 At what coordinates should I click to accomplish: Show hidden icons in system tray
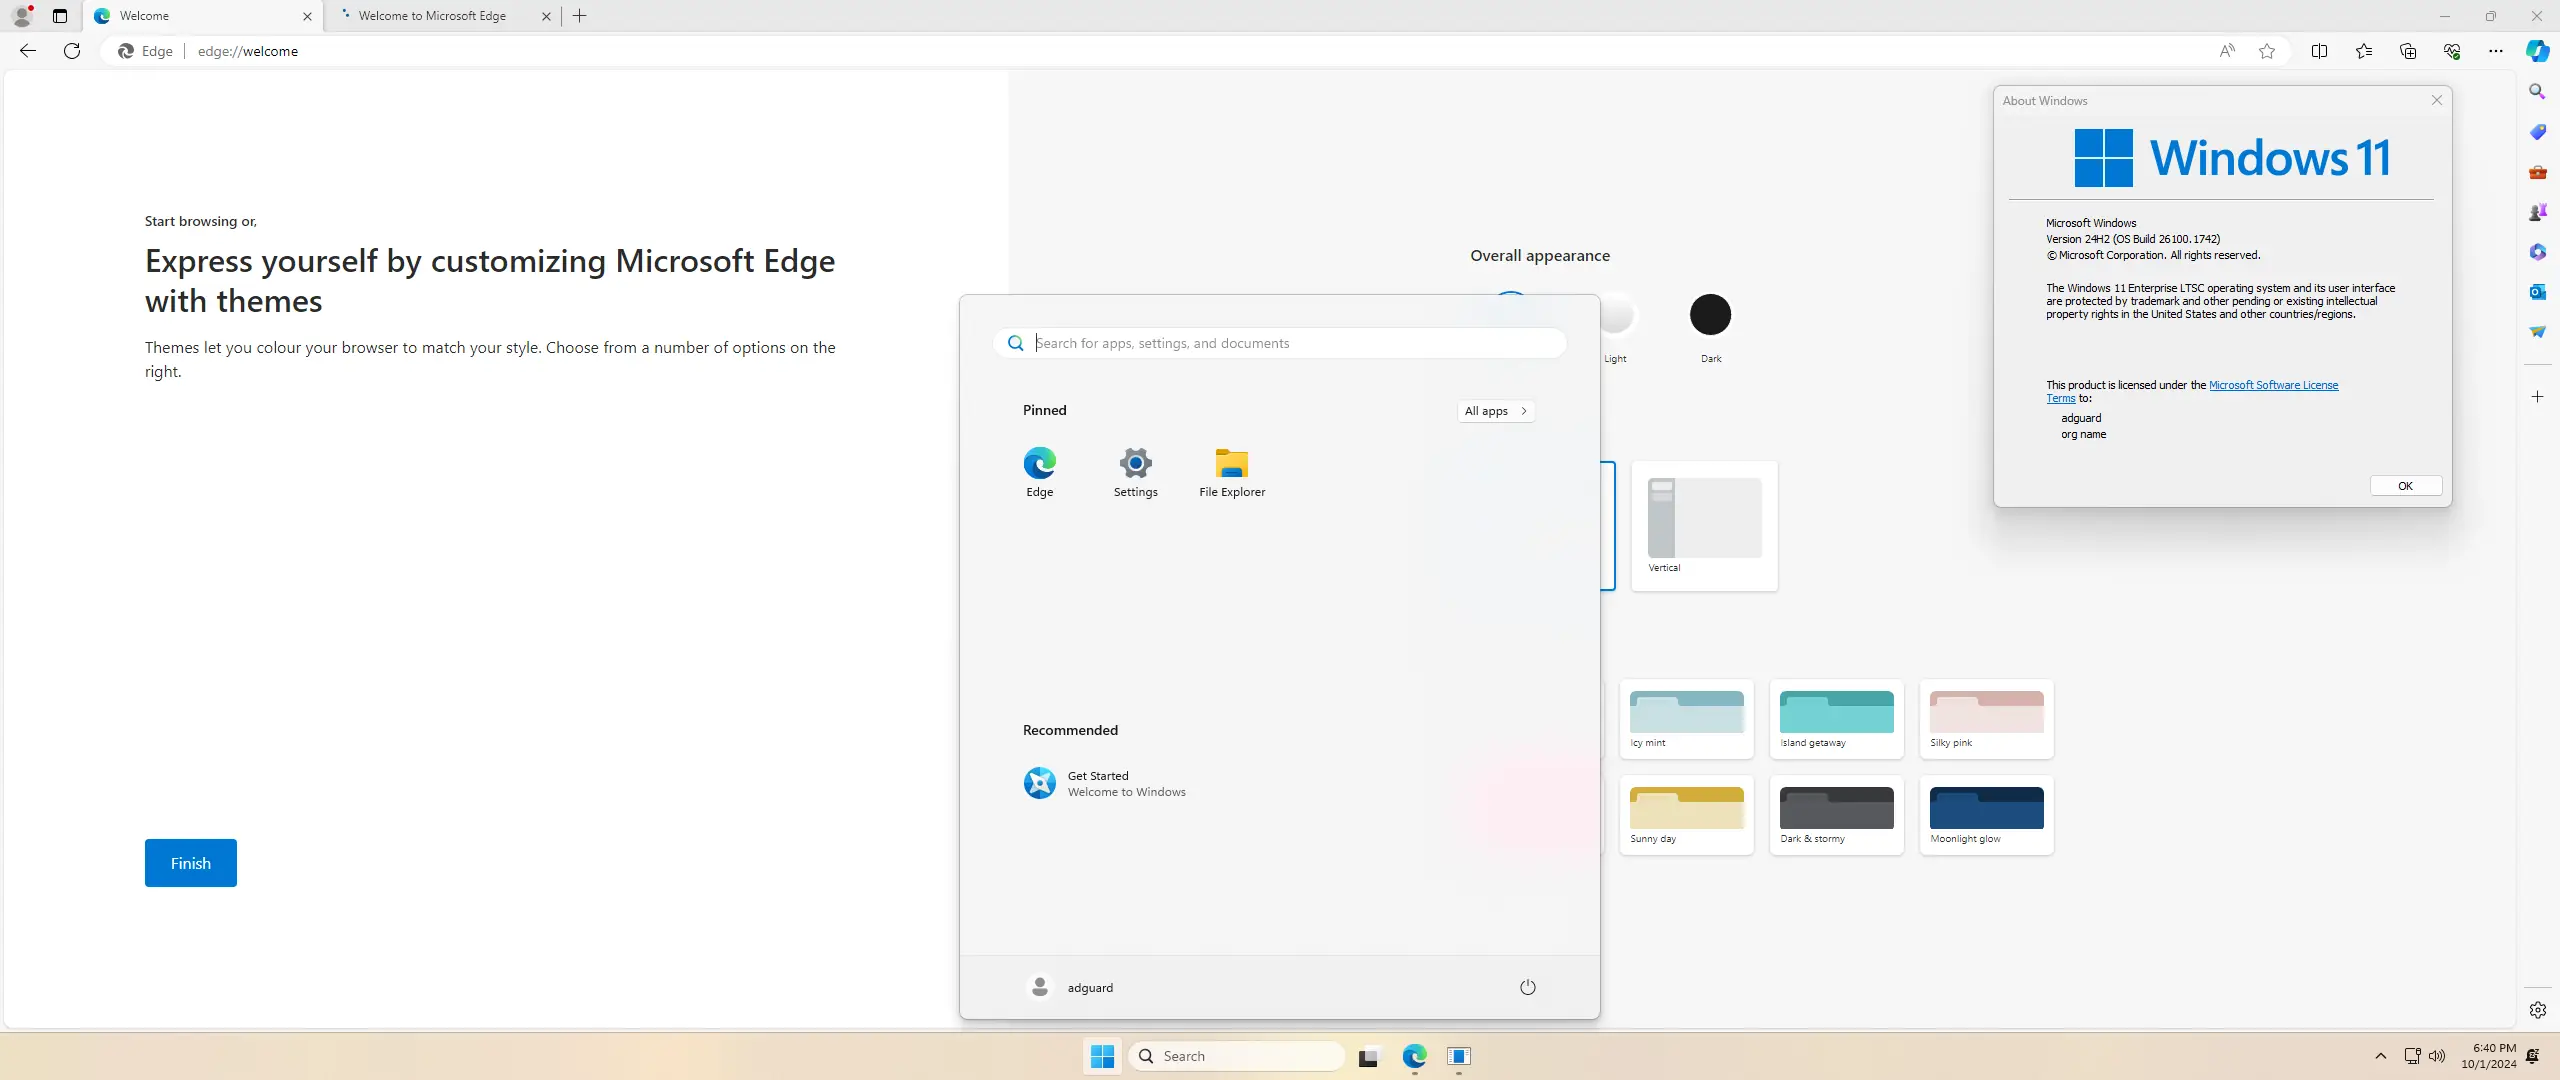[x=2380, y=1056]
